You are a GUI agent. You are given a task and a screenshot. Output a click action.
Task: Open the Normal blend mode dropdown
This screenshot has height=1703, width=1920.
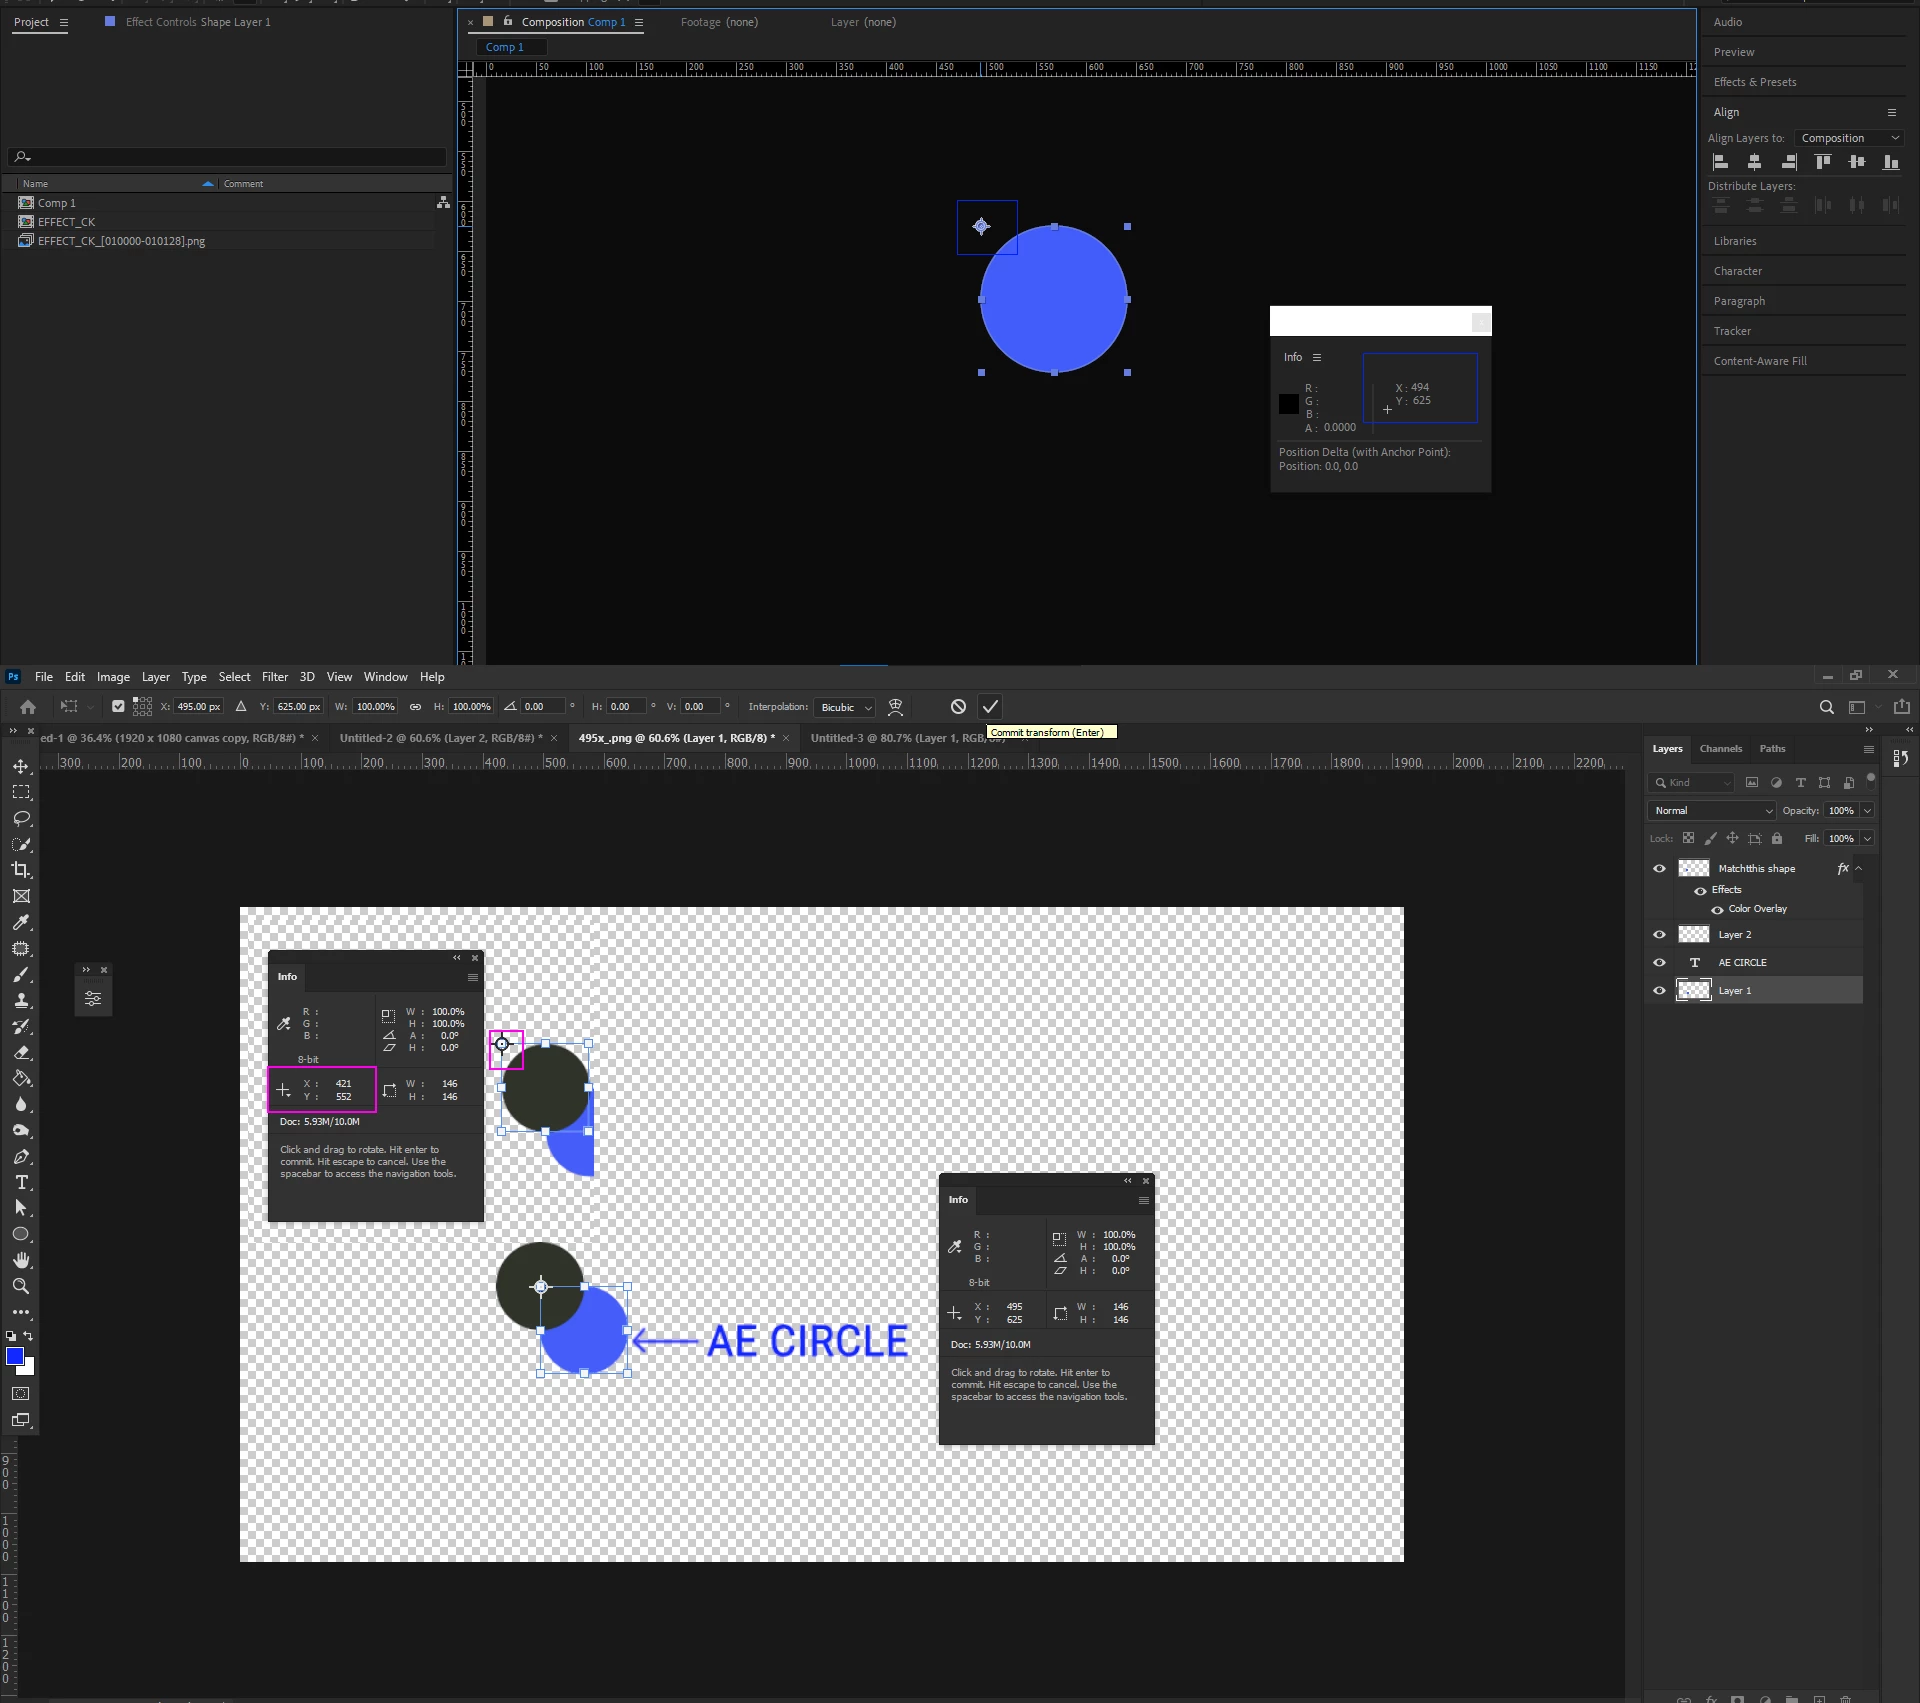click(x=1711, y=811)
